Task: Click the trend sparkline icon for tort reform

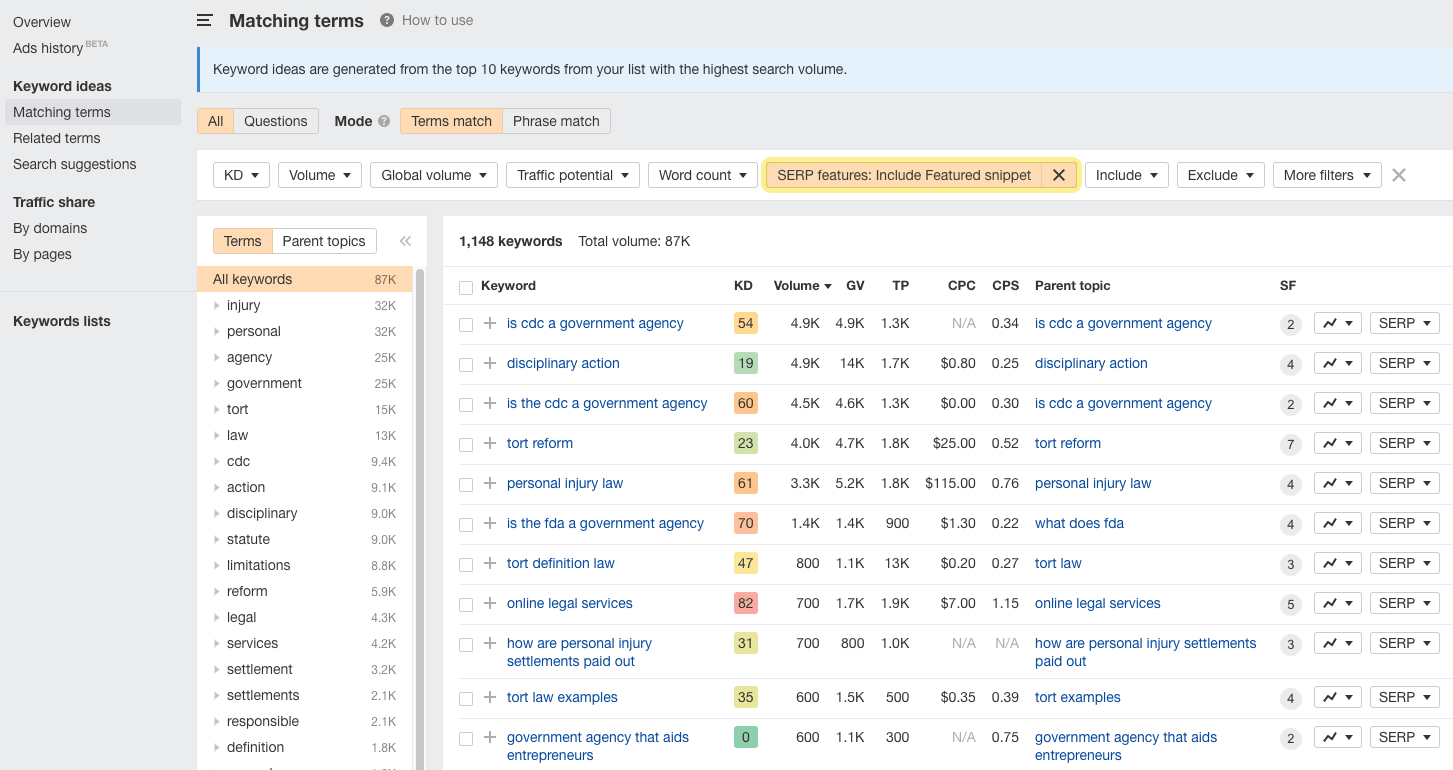Action: point(1331,443)
